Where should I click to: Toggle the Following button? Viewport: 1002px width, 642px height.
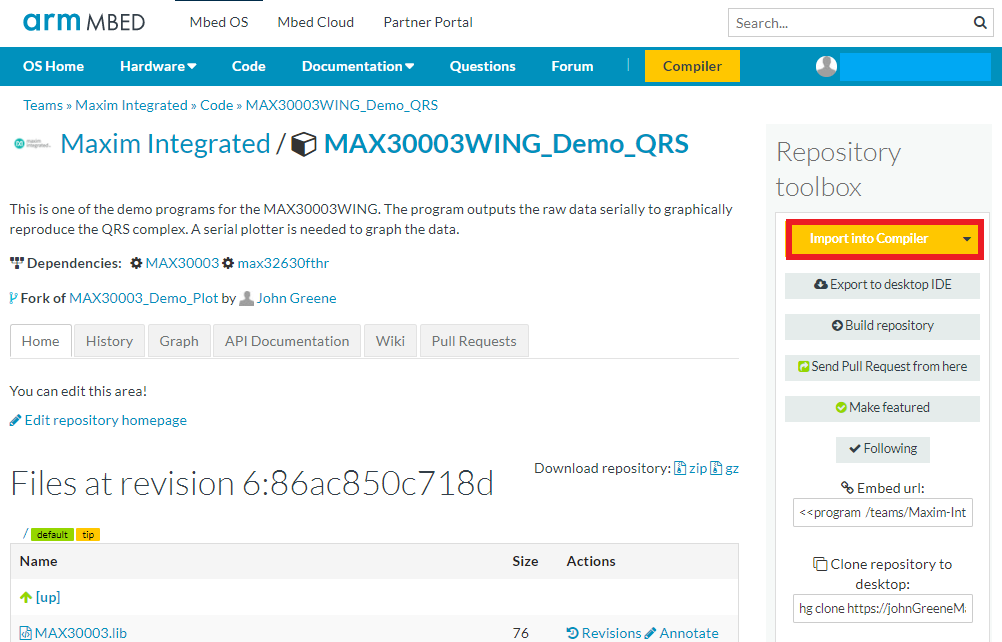883,449
